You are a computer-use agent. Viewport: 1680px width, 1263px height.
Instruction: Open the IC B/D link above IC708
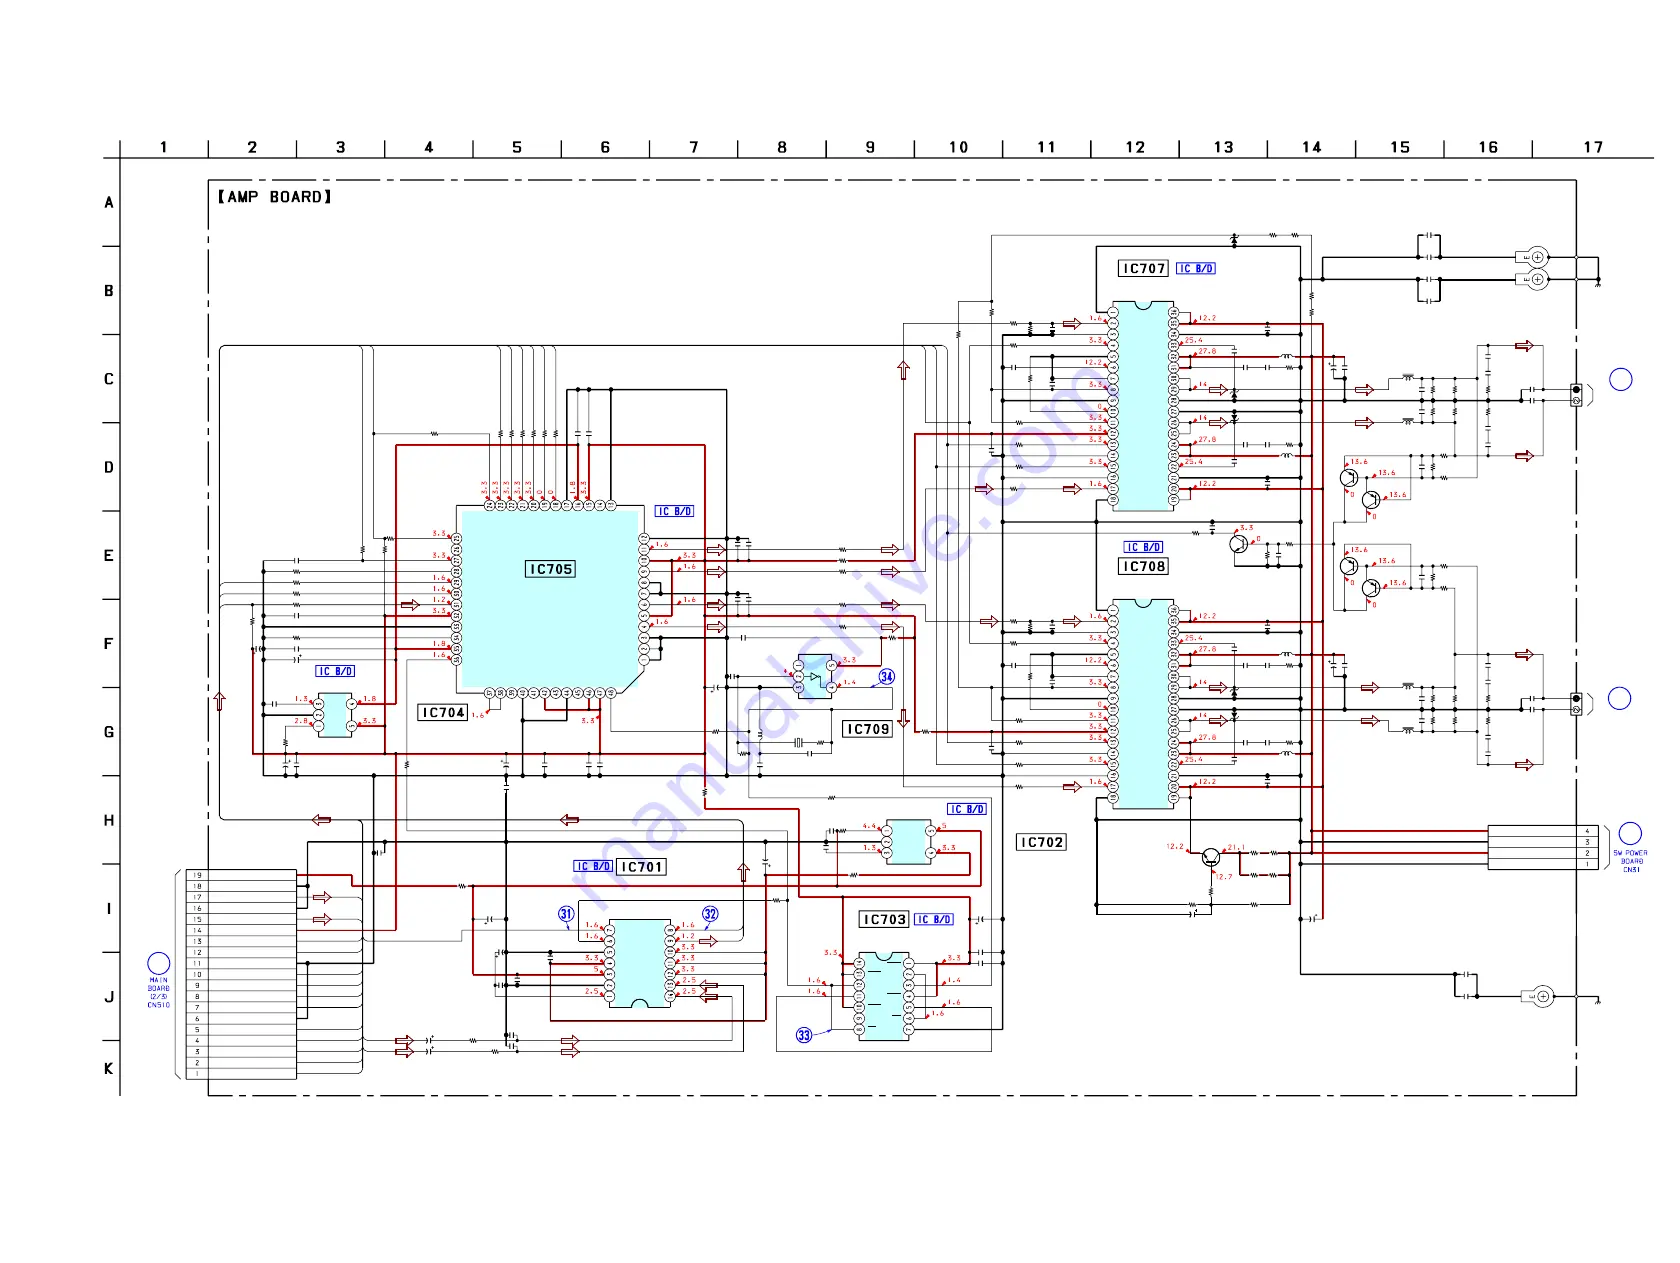pos(1143,548)
